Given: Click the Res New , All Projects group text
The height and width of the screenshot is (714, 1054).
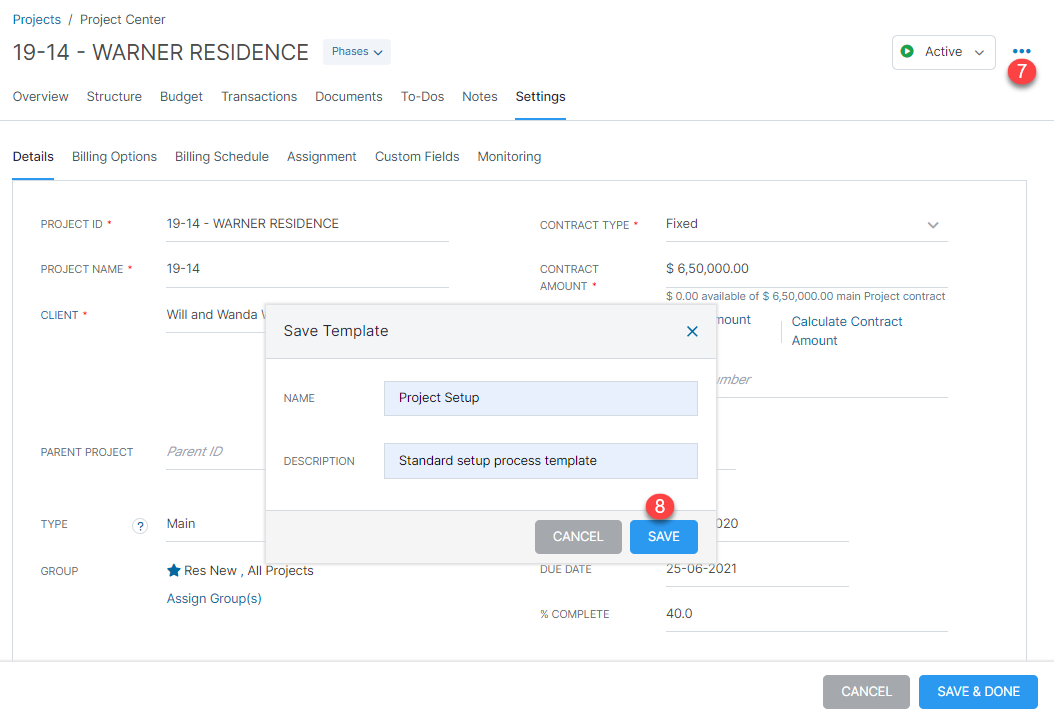Looking at the screenshot, I should (249, 571).
